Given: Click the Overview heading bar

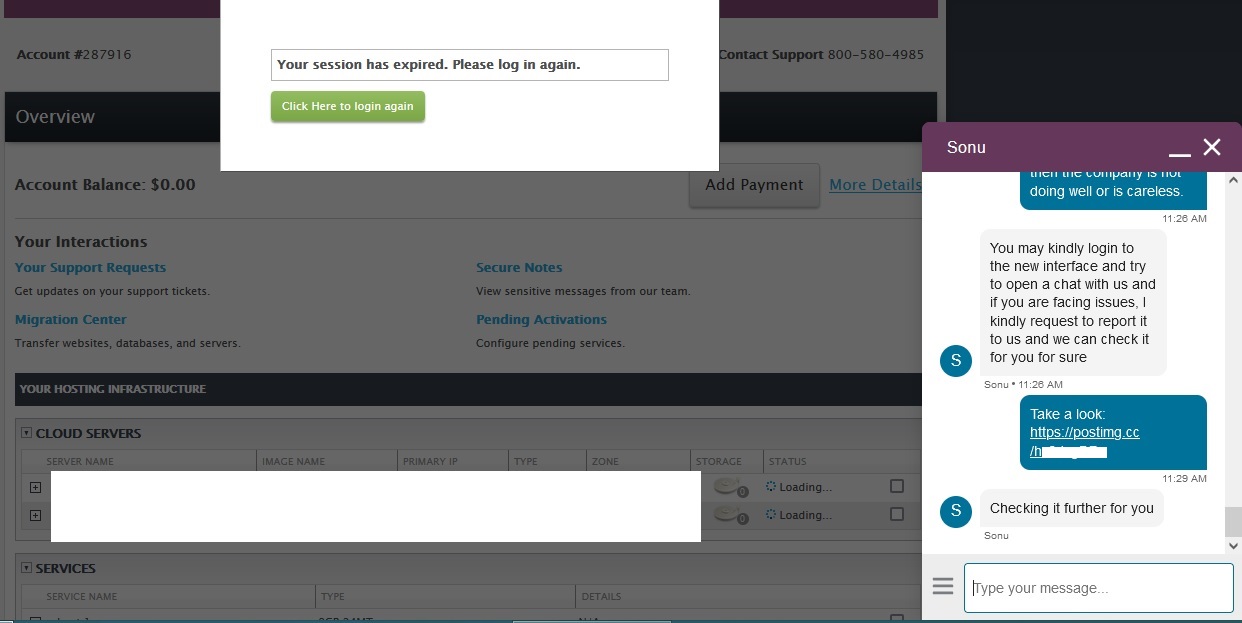Looking at the screenshot, I should 470,117.
